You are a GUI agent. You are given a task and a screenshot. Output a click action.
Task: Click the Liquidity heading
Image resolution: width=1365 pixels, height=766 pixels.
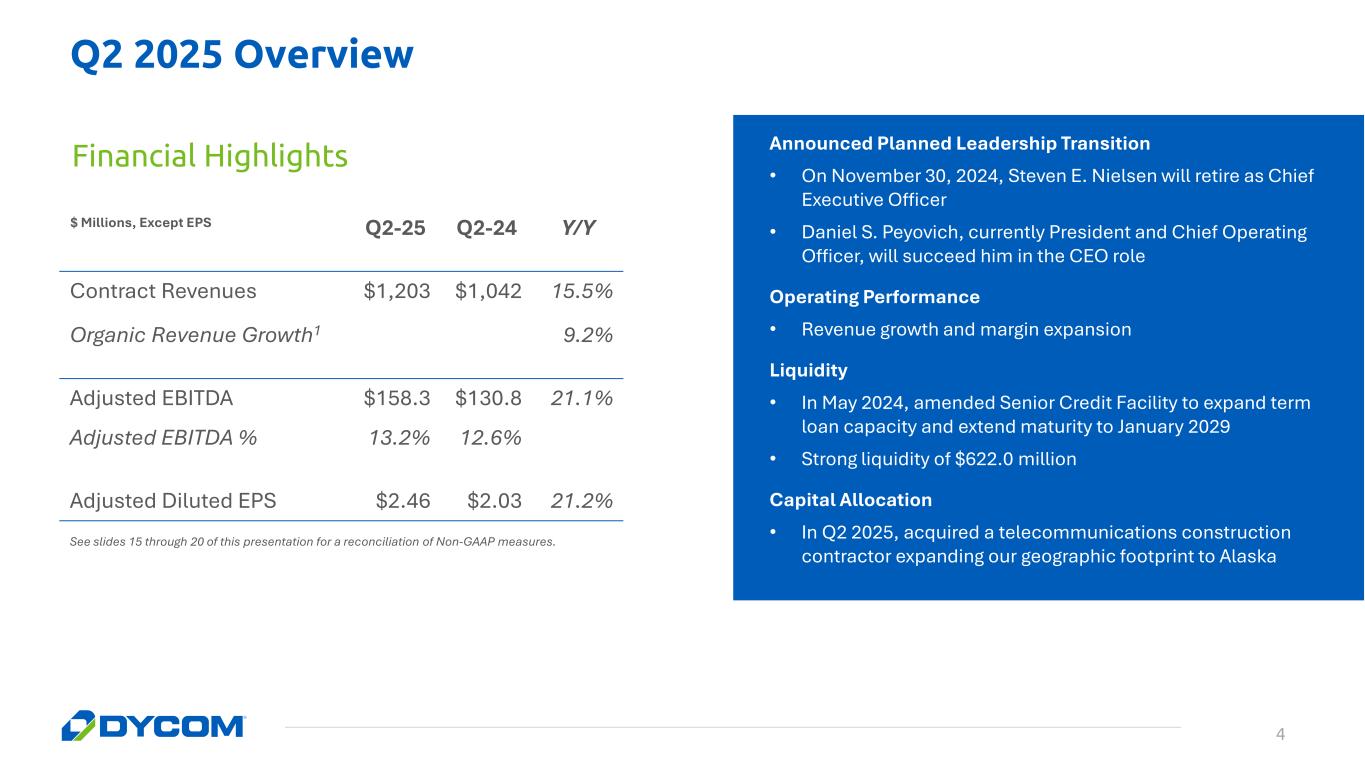[808, 371]
